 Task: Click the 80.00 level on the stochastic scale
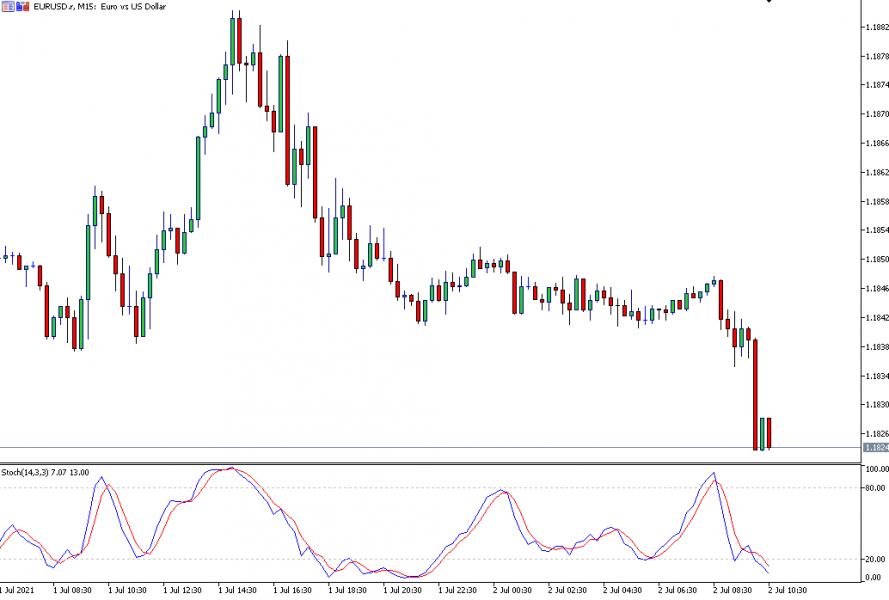coord(875,488)
